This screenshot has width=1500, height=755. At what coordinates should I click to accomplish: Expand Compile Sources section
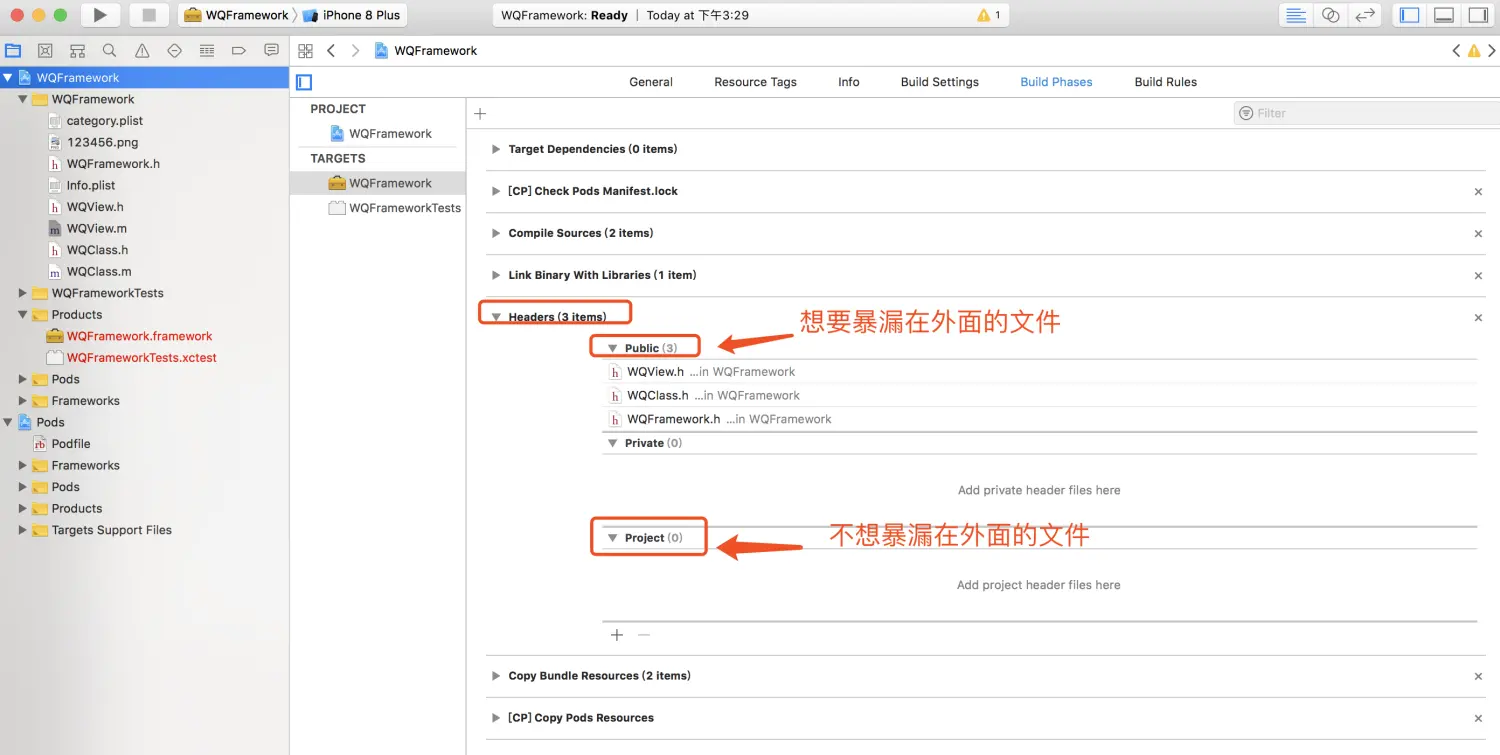tap(495, 233)
